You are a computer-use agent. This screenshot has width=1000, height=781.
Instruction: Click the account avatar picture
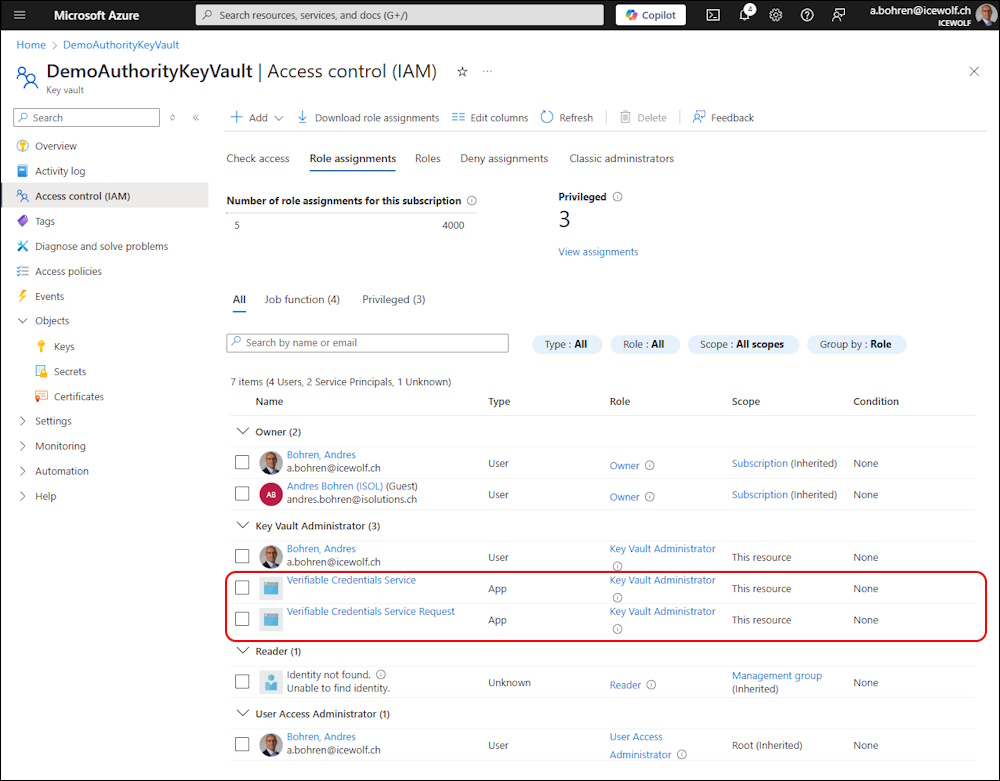tap(986, 15)
